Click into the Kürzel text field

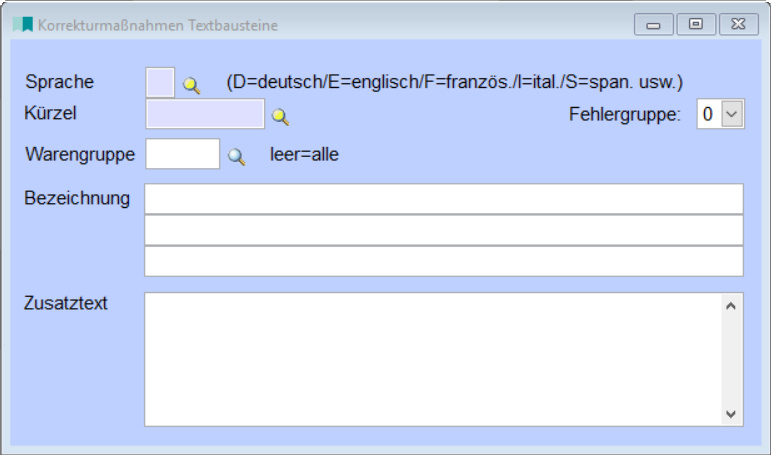point(205,114)
